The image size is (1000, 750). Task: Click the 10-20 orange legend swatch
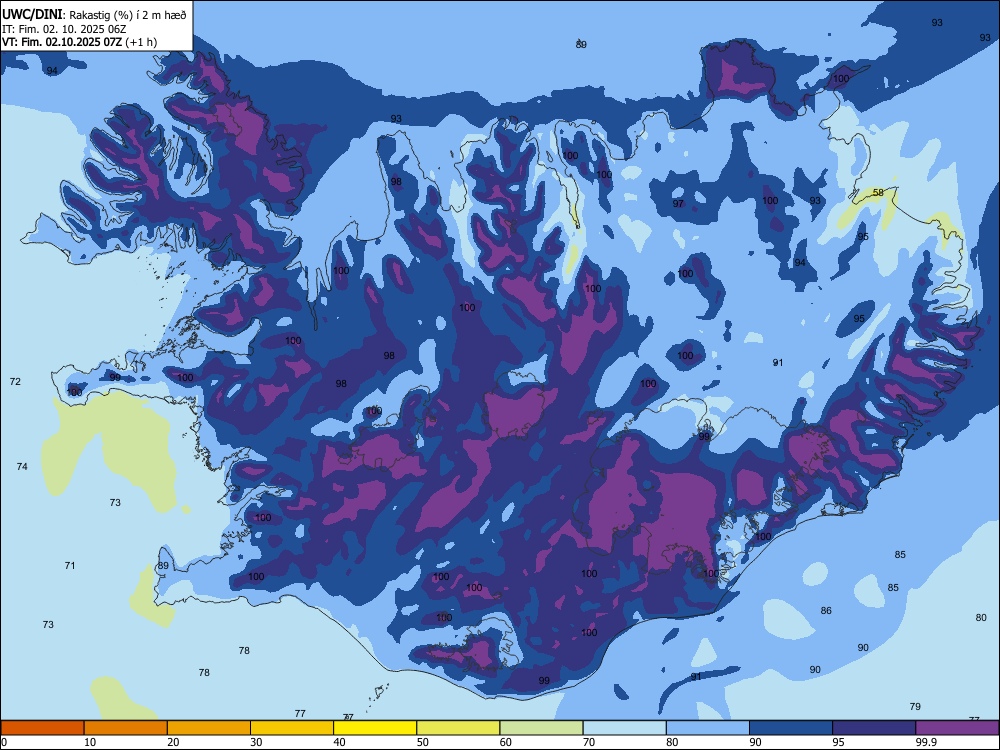point(126,728)
